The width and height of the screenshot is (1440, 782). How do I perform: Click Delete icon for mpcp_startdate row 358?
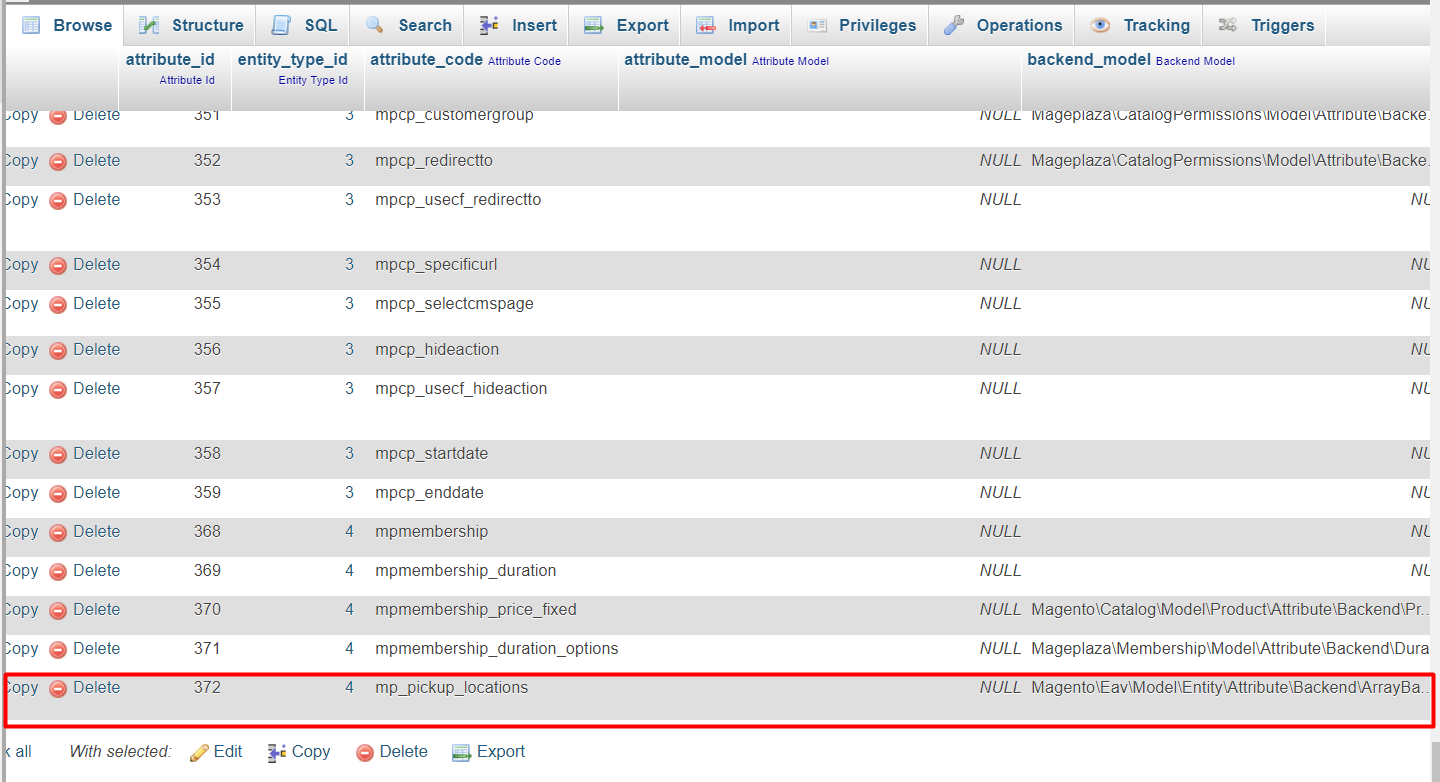pyautogui.click(x=58, y=454)
